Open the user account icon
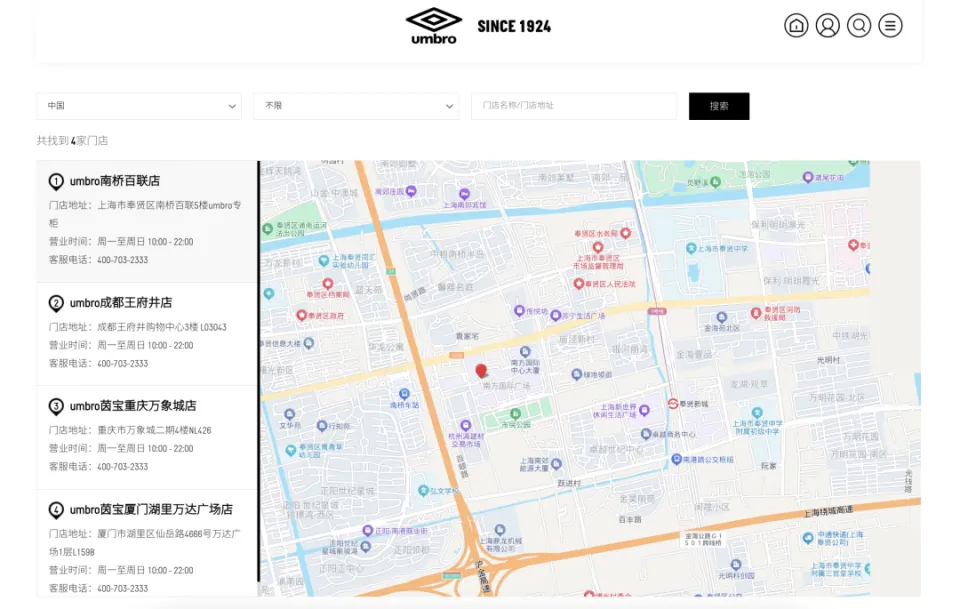Image resolution: width=960 pixels, height=609 pixels. coord(827,26)
